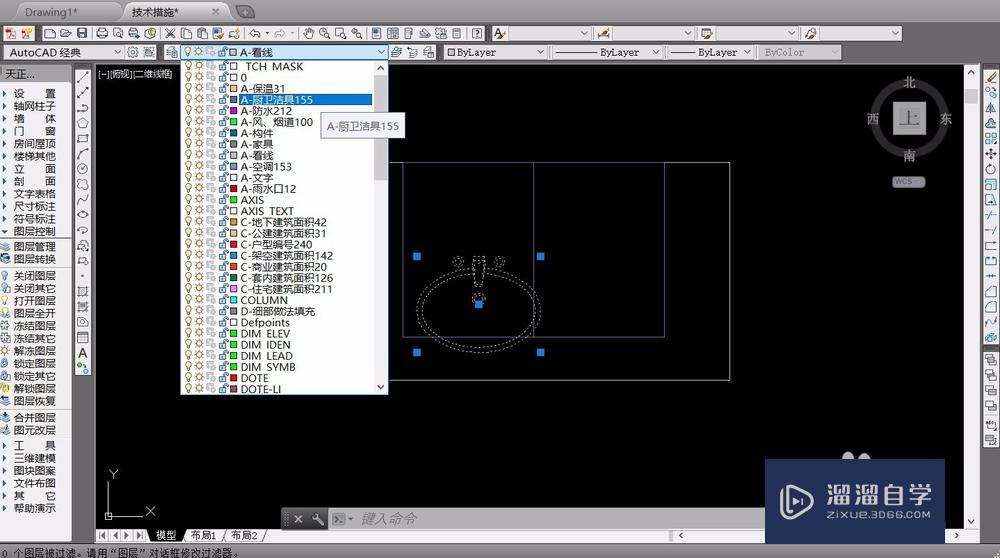Click the Plot printer icon
The width and height of the screenshot is (1000, 558).
coord(102,33)
